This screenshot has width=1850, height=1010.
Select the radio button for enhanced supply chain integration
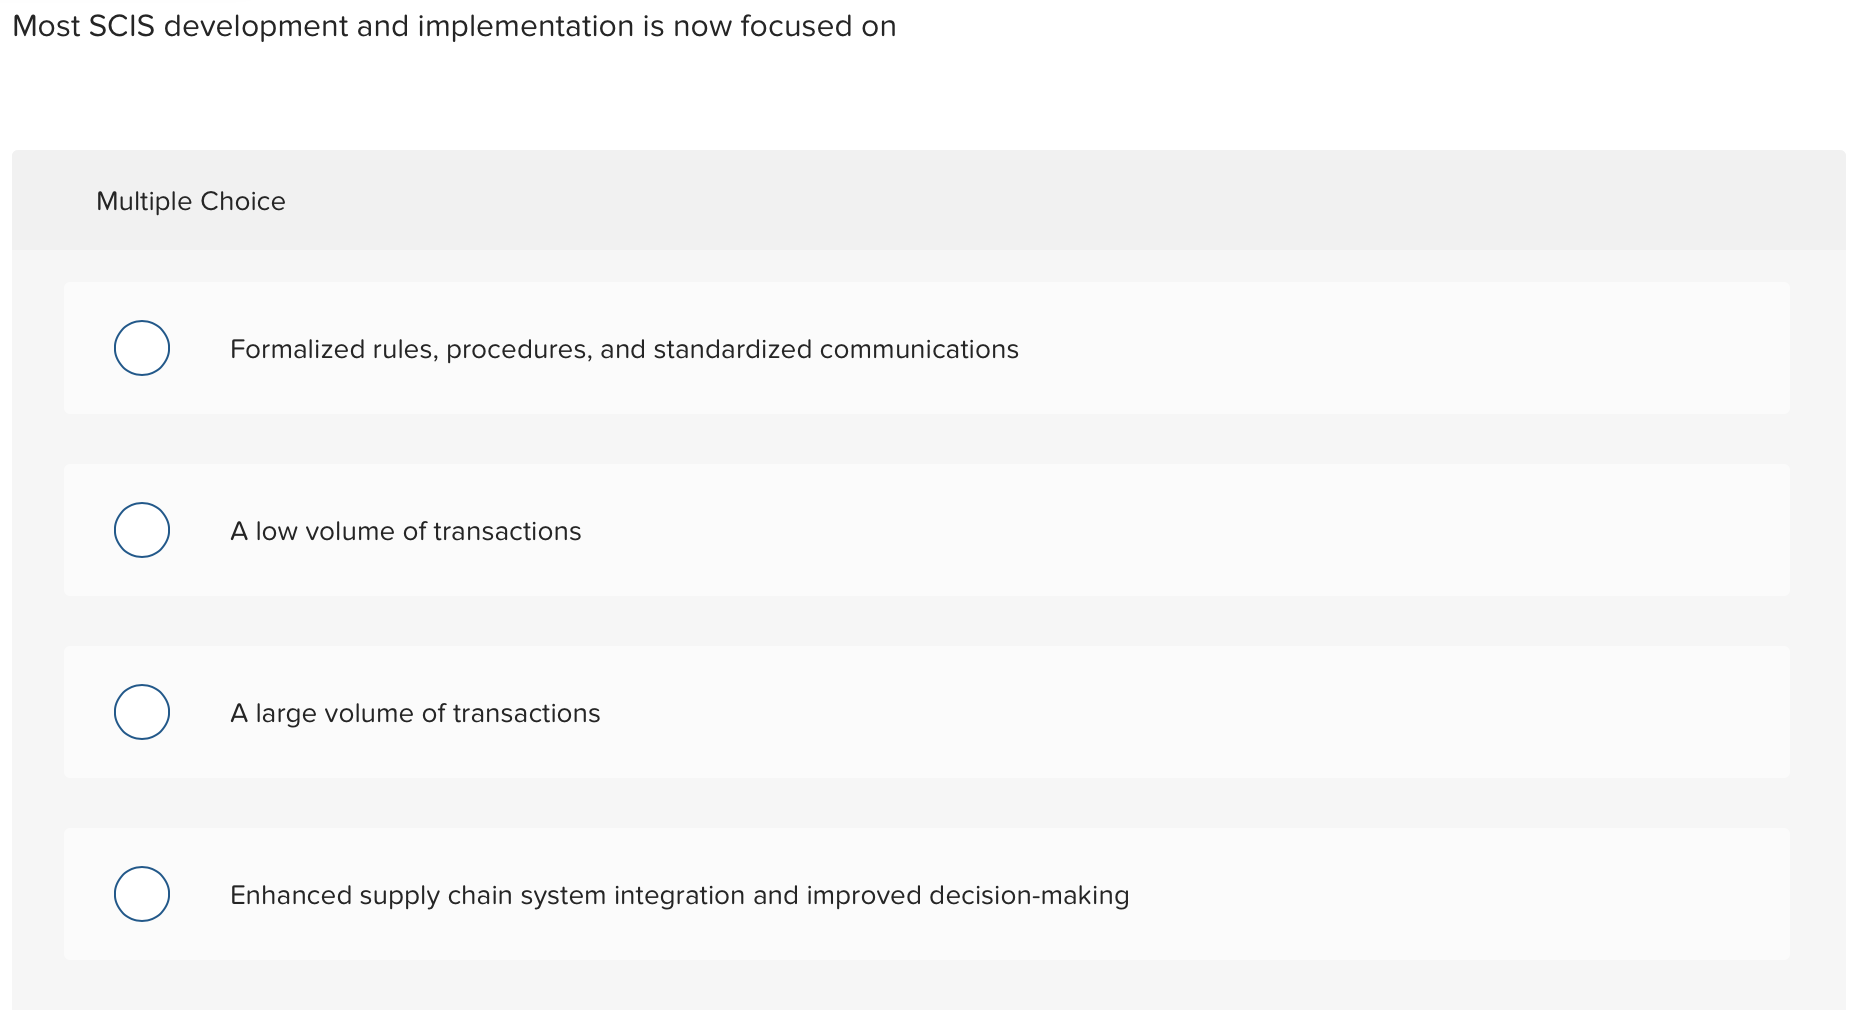tap(142, 894)
